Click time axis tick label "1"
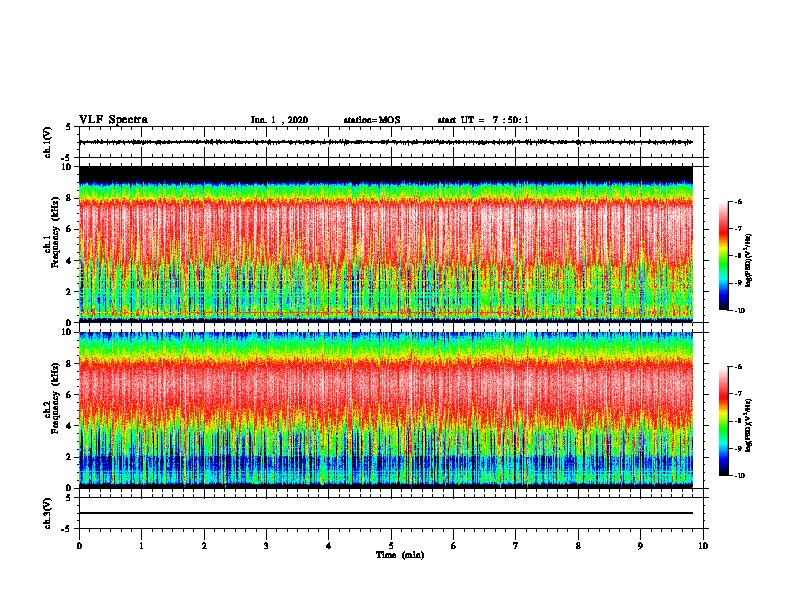Screen dimensions: 792x612 pyautogui.click(x=141, y=546)
